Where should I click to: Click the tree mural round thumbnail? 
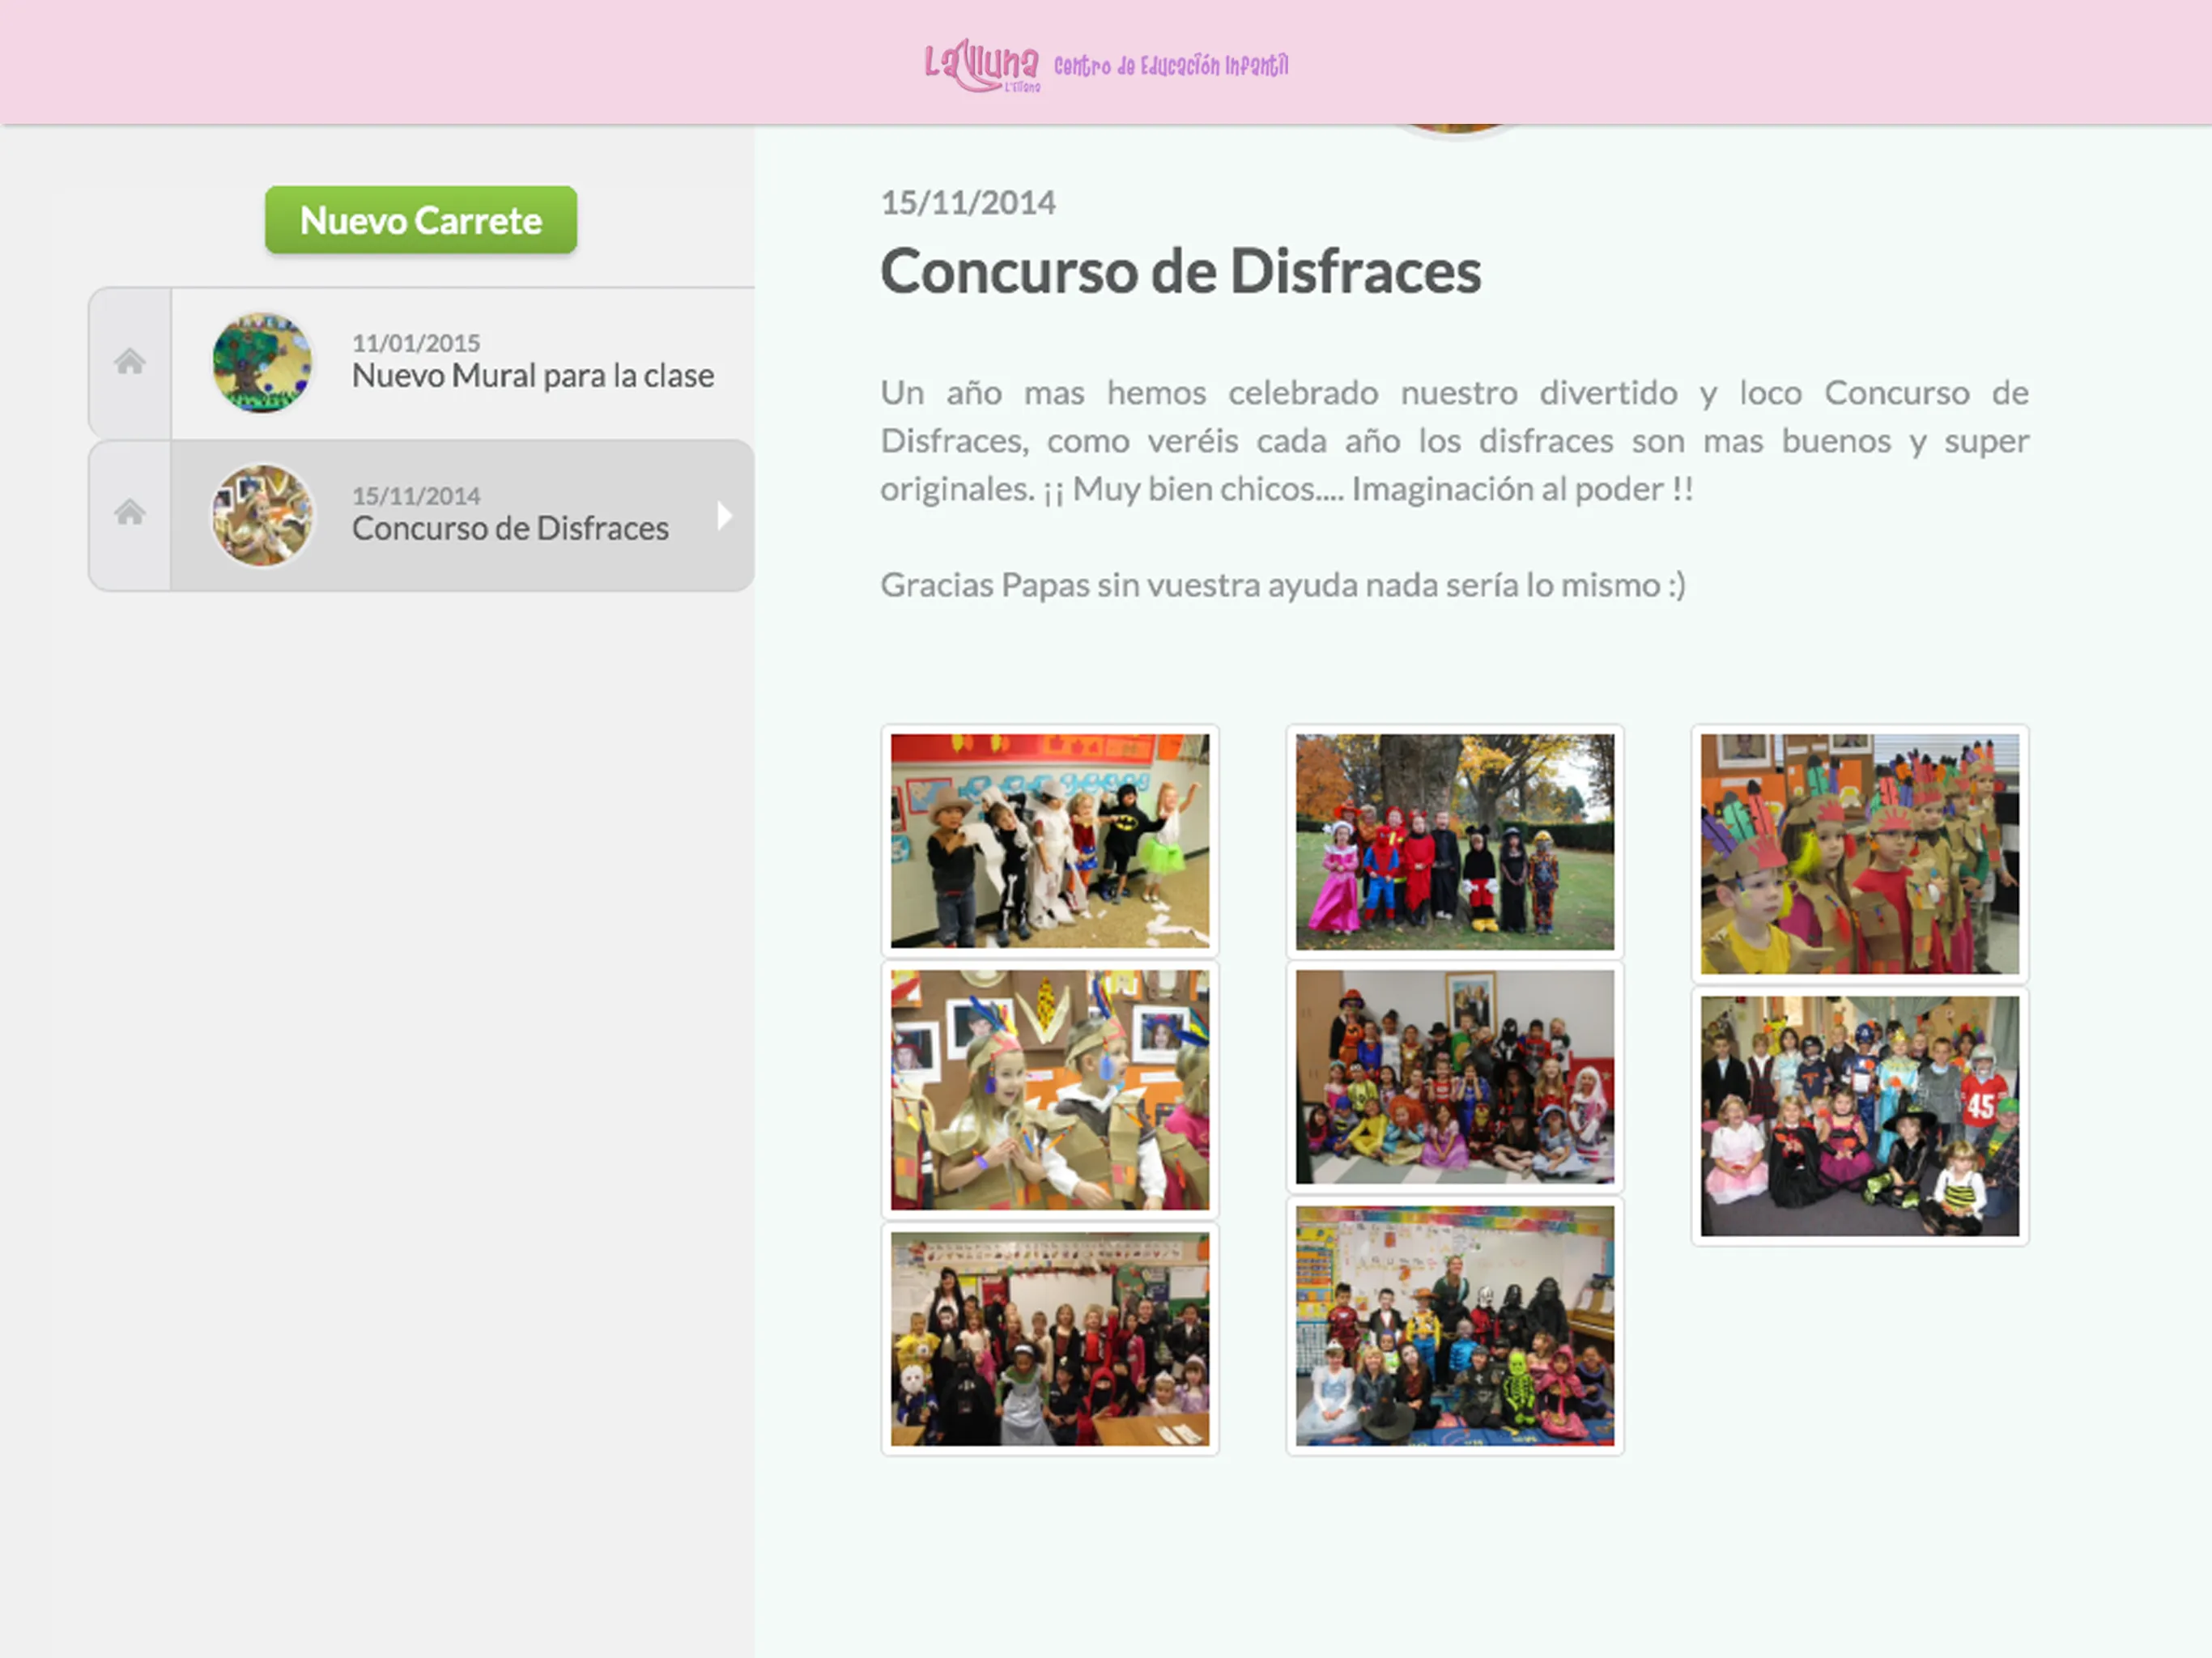(x=262, y=363)
